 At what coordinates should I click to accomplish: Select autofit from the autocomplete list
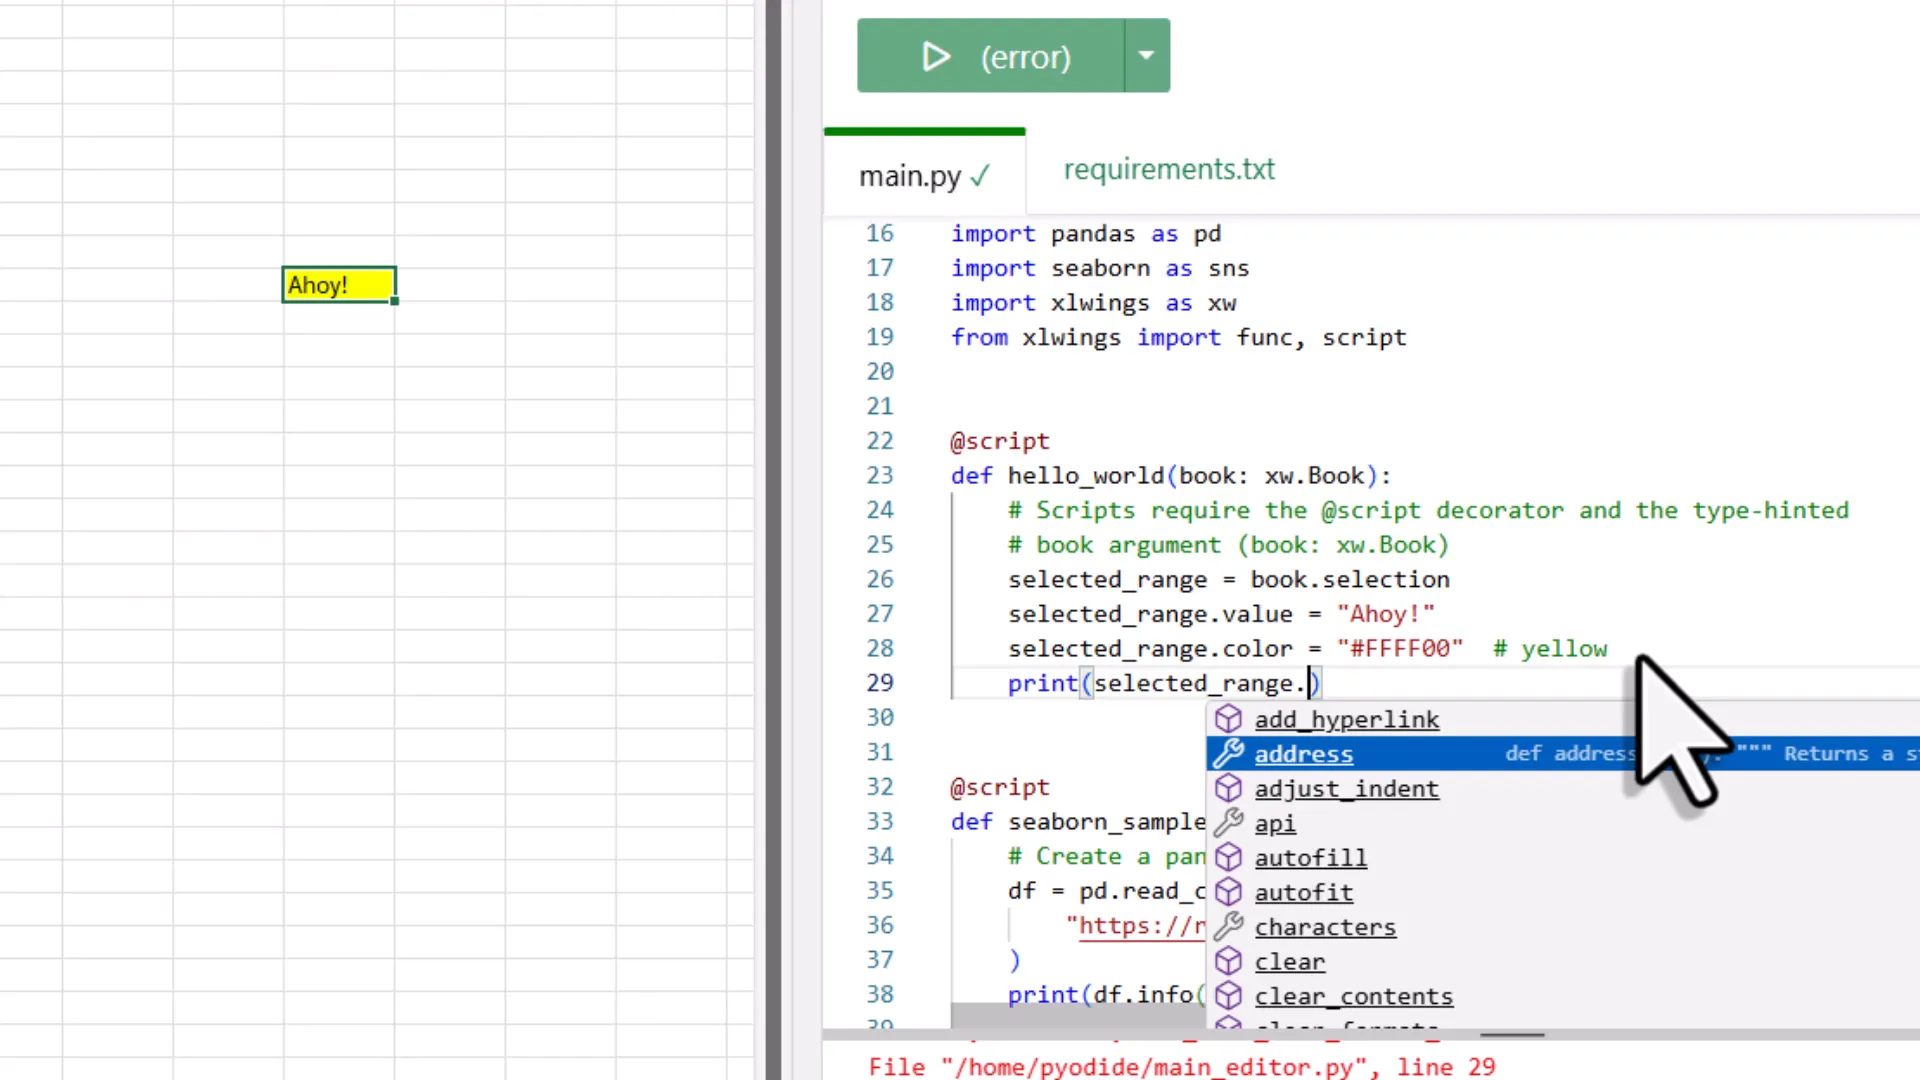point(1303,892)
